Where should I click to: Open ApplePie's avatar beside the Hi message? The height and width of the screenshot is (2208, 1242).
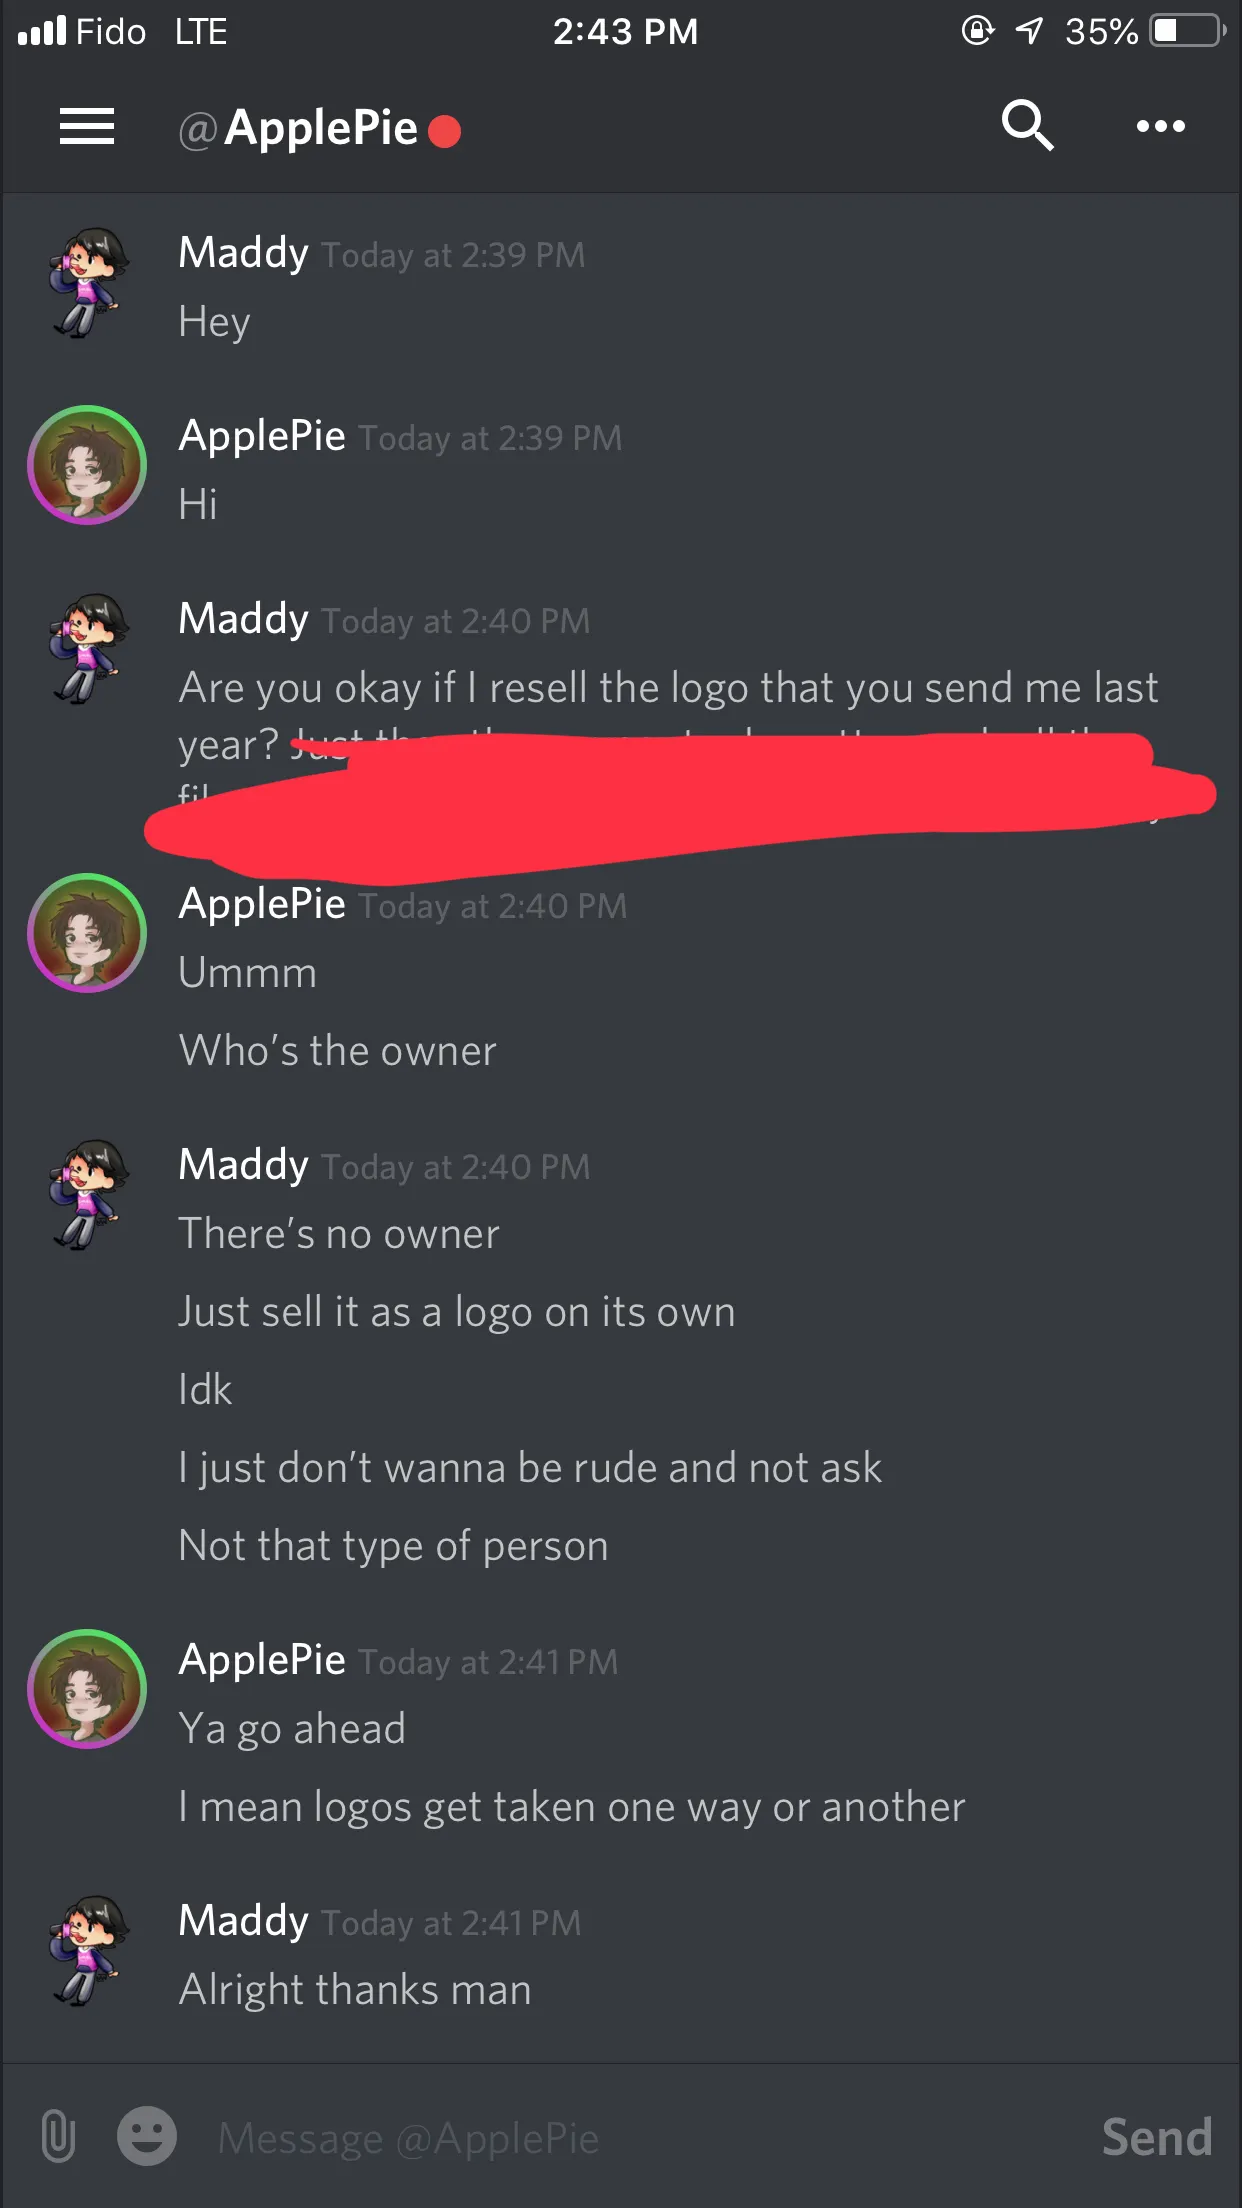87,465
